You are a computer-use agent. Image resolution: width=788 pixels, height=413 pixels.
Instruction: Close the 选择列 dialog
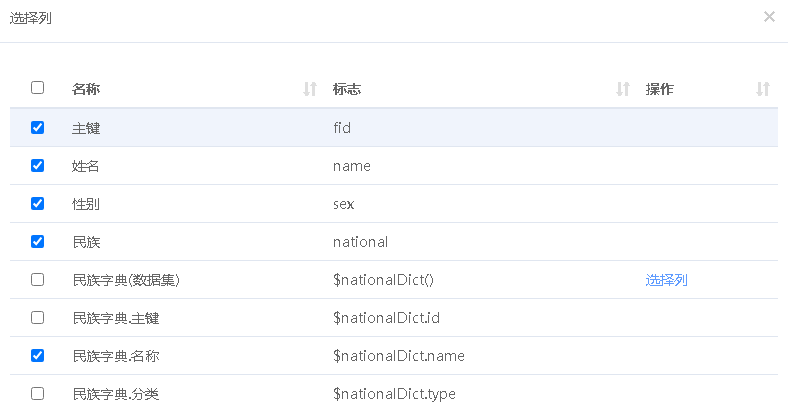click(x=769, y=17)
